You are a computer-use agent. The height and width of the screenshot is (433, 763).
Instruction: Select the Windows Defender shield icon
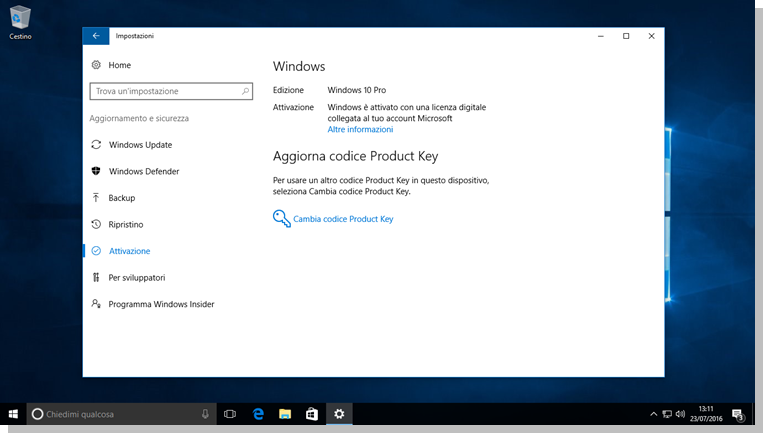[96, 171]
